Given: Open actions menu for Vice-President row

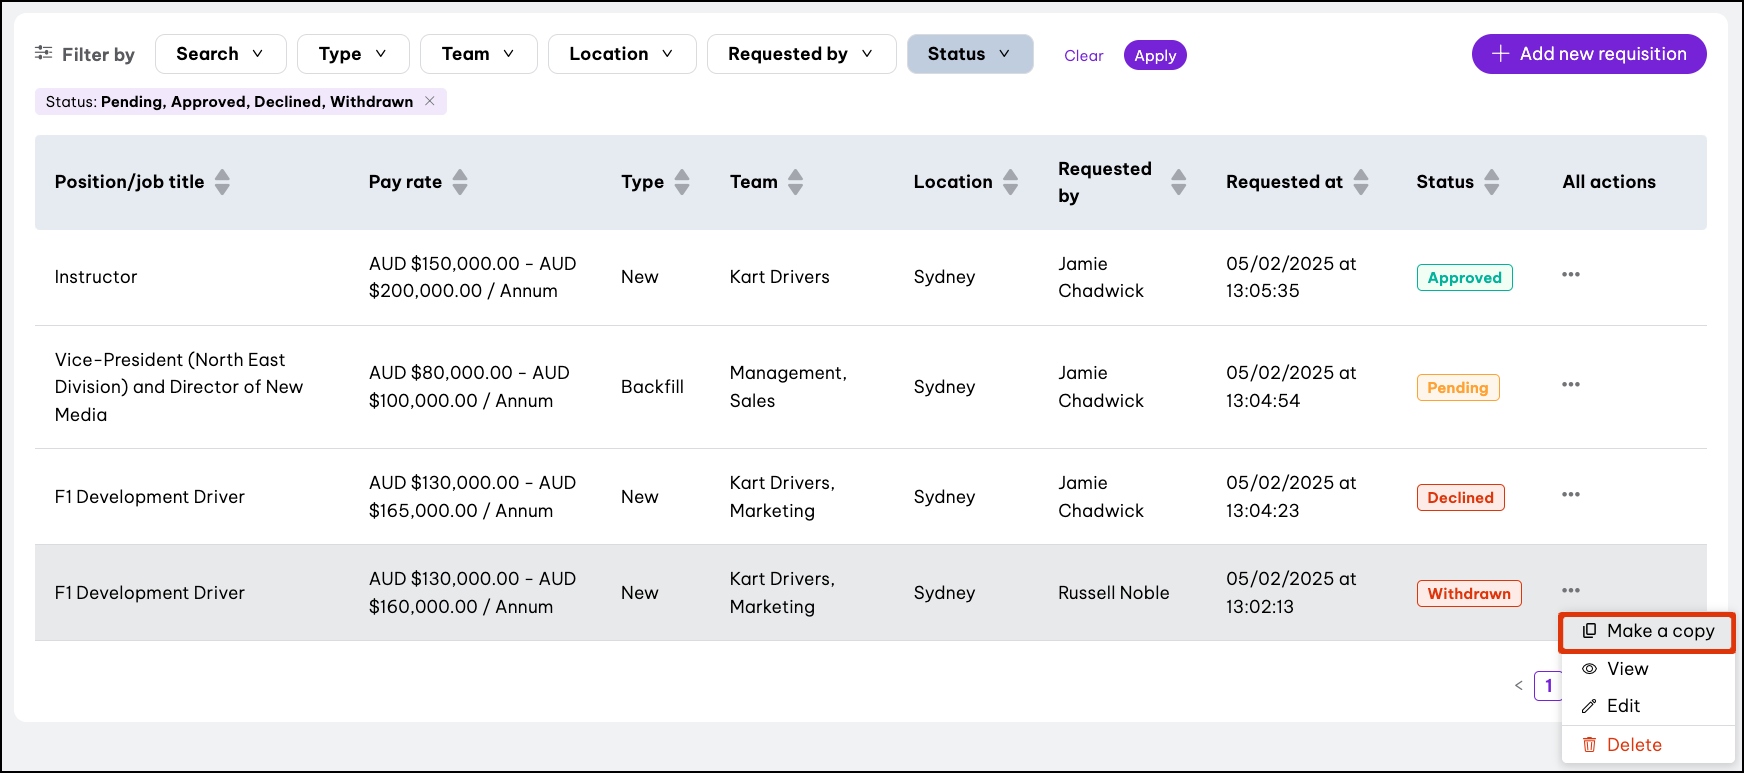Looking at the screenshot, I should click(1570, 385).
